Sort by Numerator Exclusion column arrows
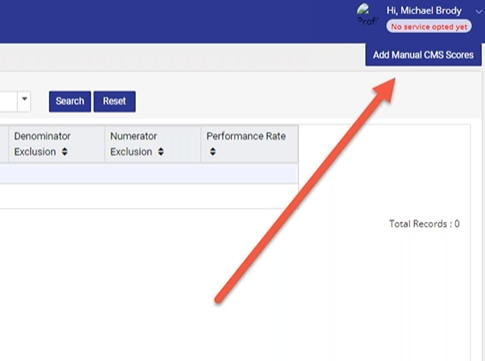This screenshot has width=485, height=361. click(x=161, y=152)
